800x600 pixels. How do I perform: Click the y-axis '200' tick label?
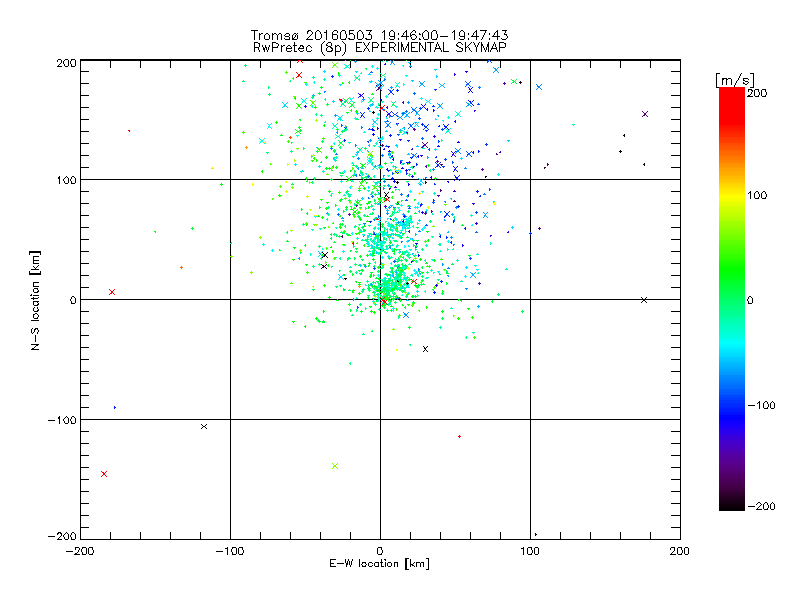[66, 63]
